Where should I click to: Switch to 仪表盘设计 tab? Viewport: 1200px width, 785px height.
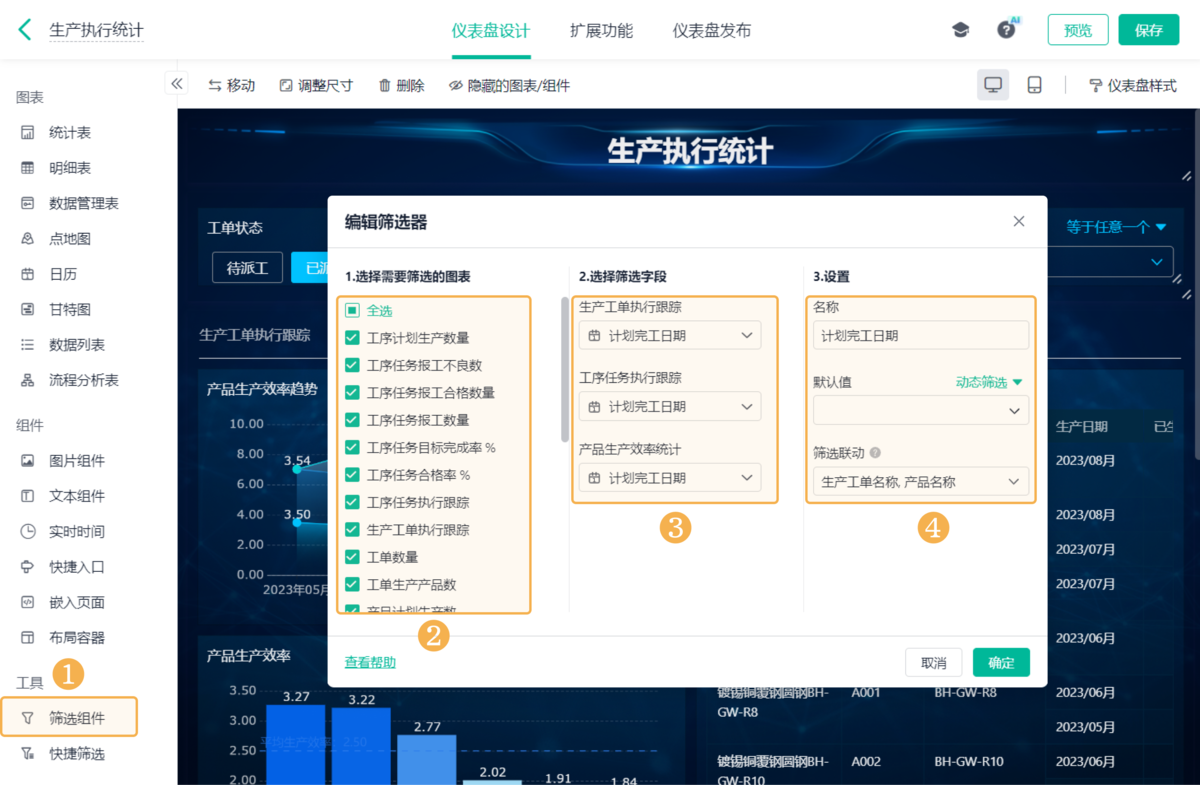(490, 31)
